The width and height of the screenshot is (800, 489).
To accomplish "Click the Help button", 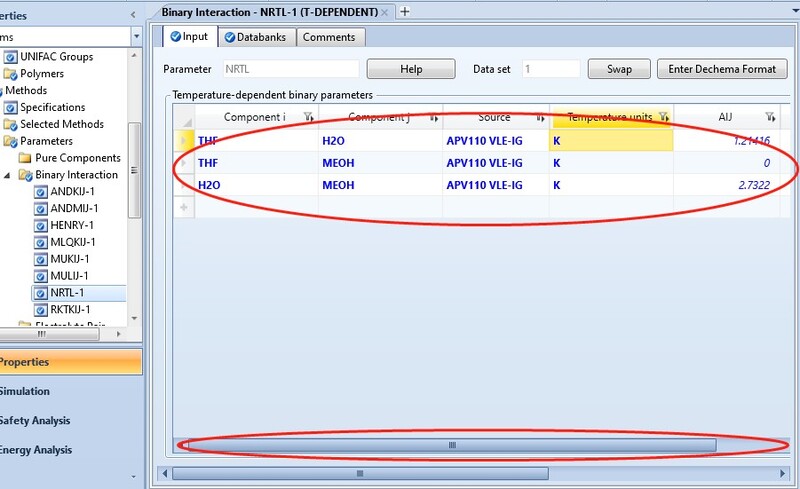I will 411,69.
